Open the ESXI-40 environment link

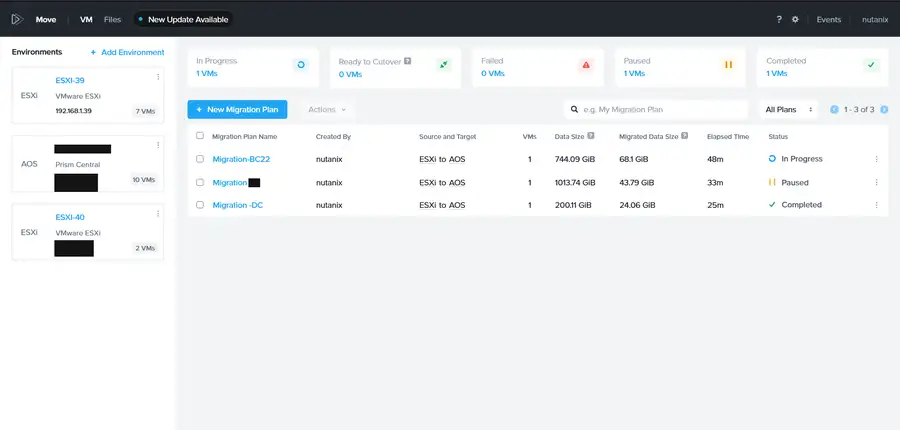[70, 217]
